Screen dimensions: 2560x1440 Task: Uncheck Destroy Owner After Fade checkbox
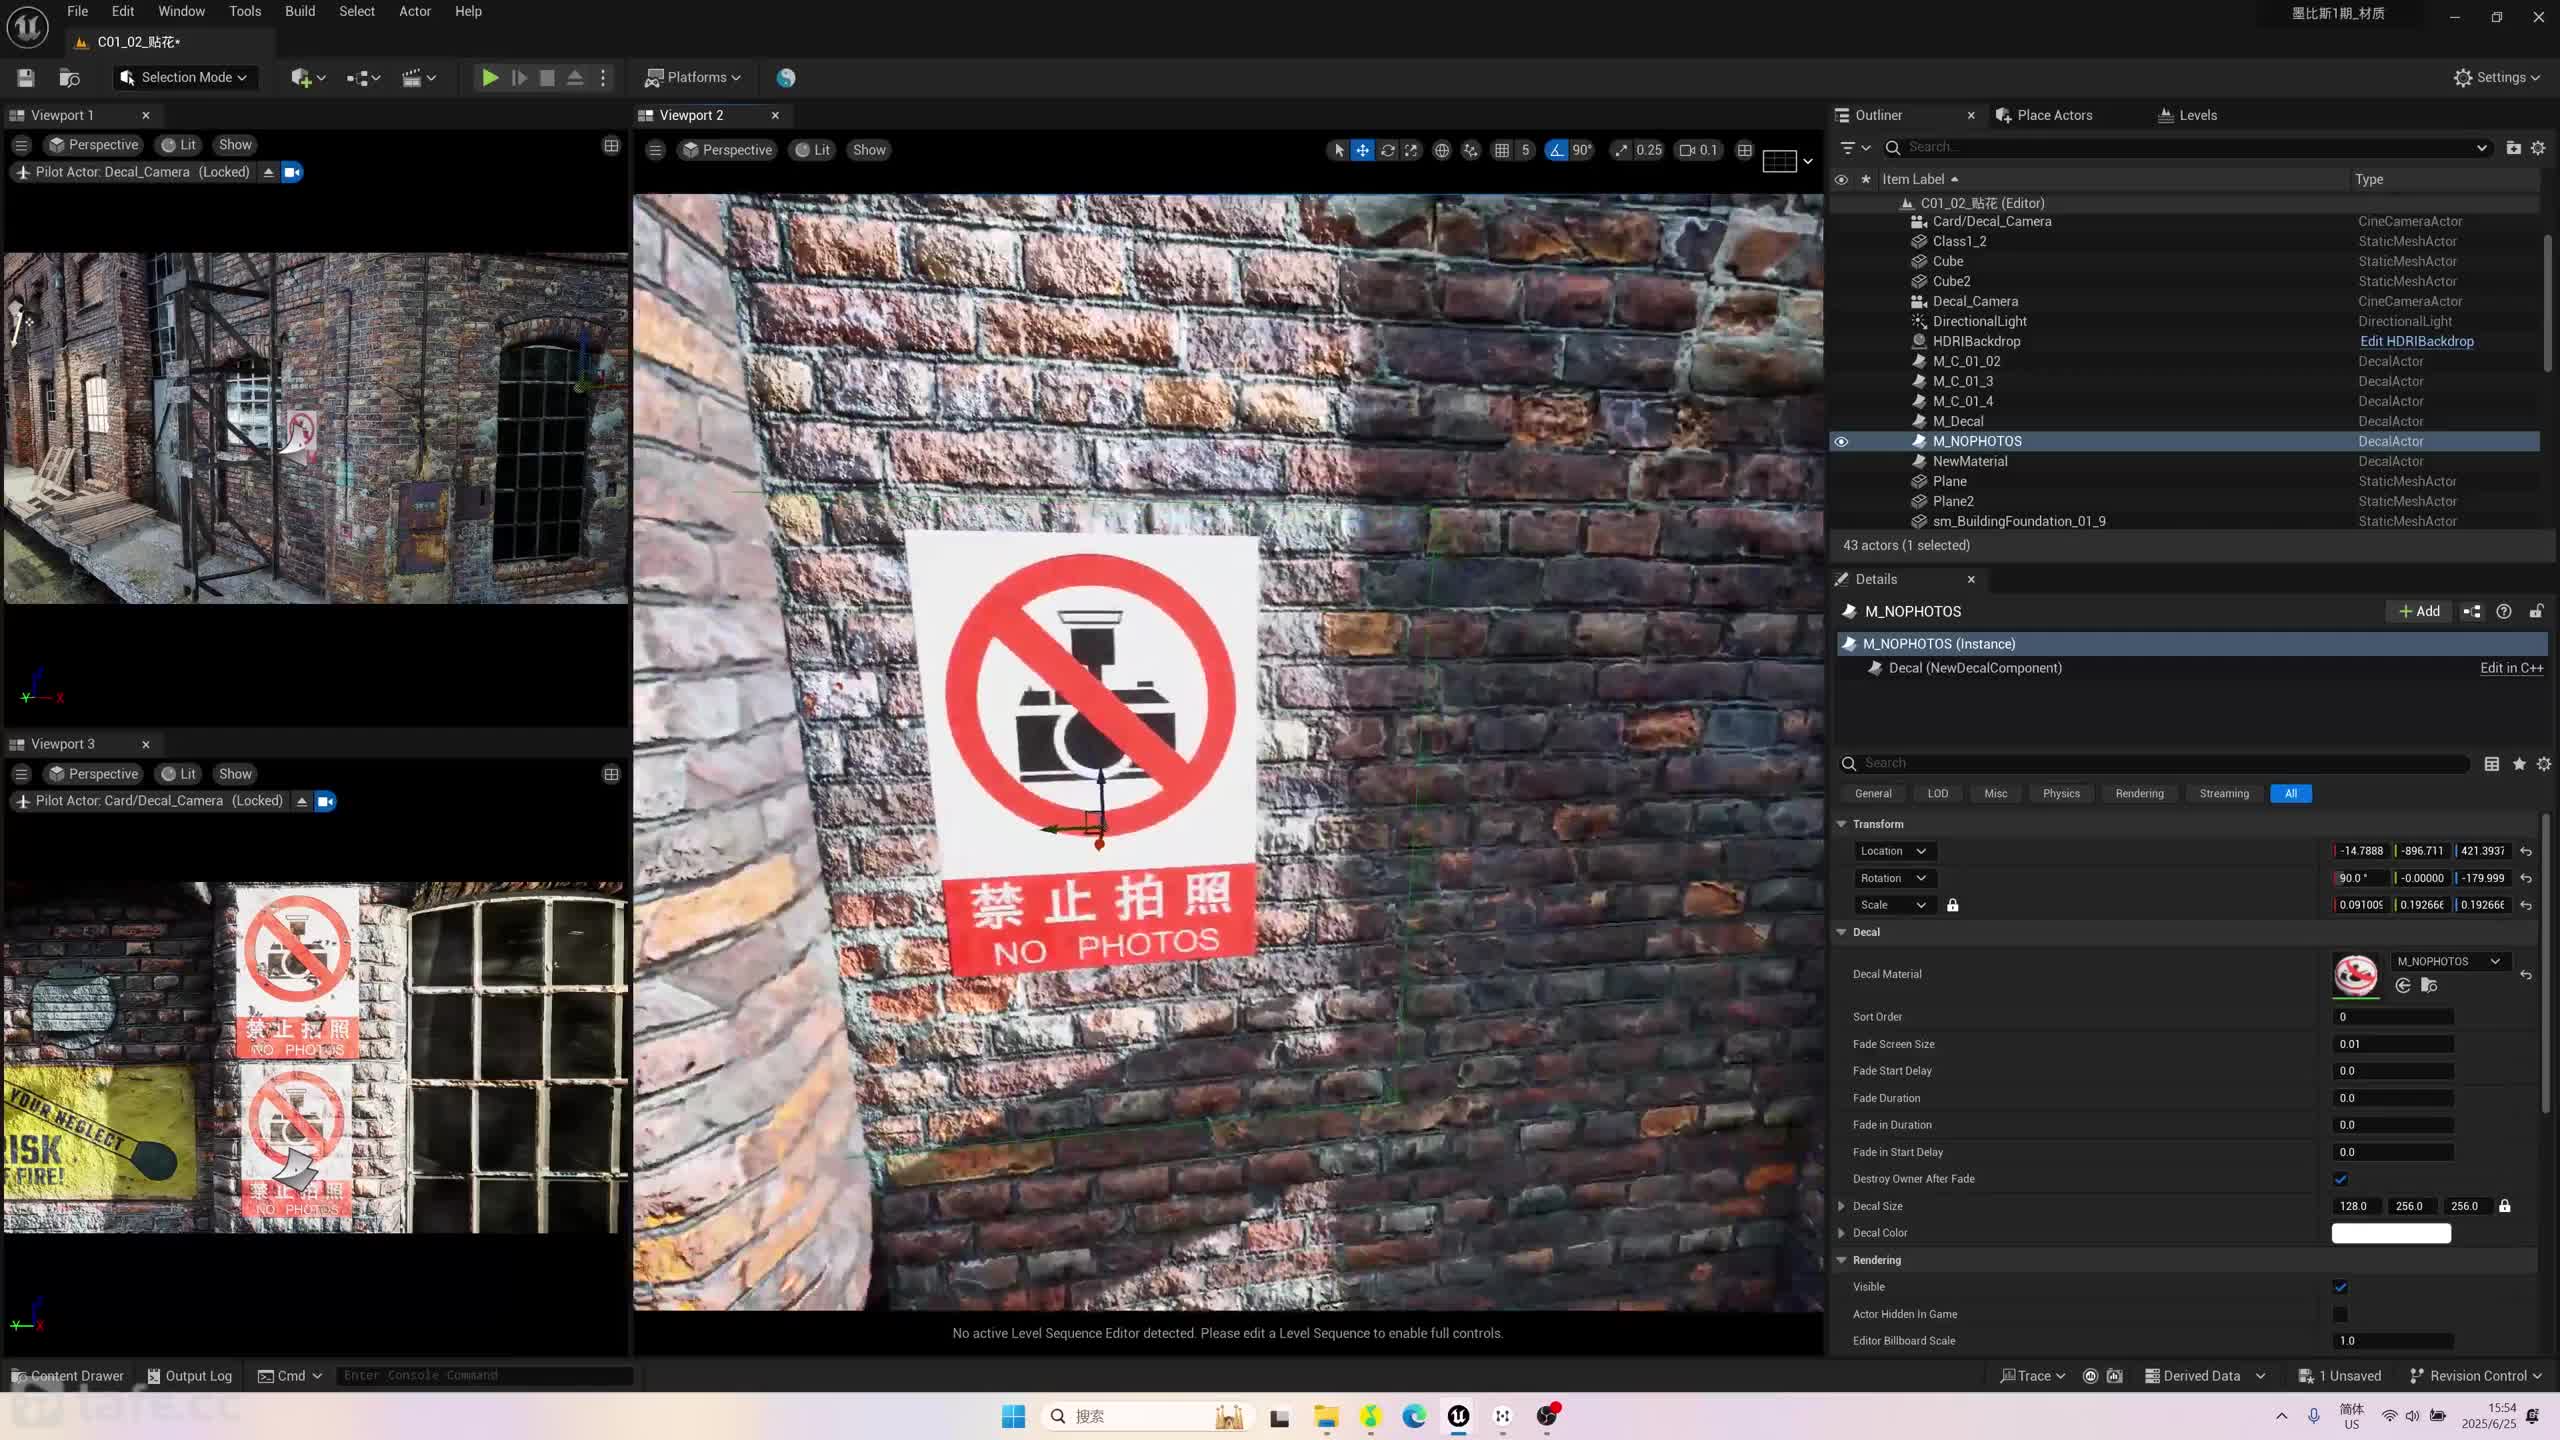[x=2341, y=1179]
